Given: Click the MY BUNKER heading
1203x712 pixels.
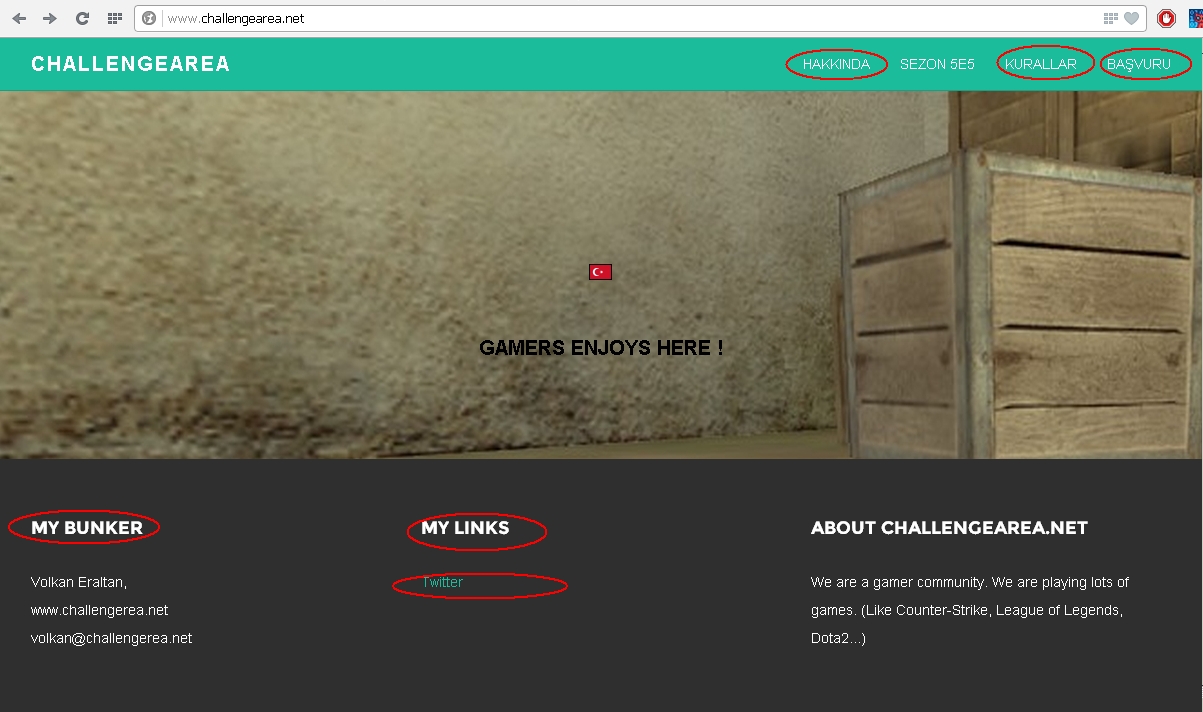Looking at the screenshot, I should pyautogui.click(x=87, y=528).
